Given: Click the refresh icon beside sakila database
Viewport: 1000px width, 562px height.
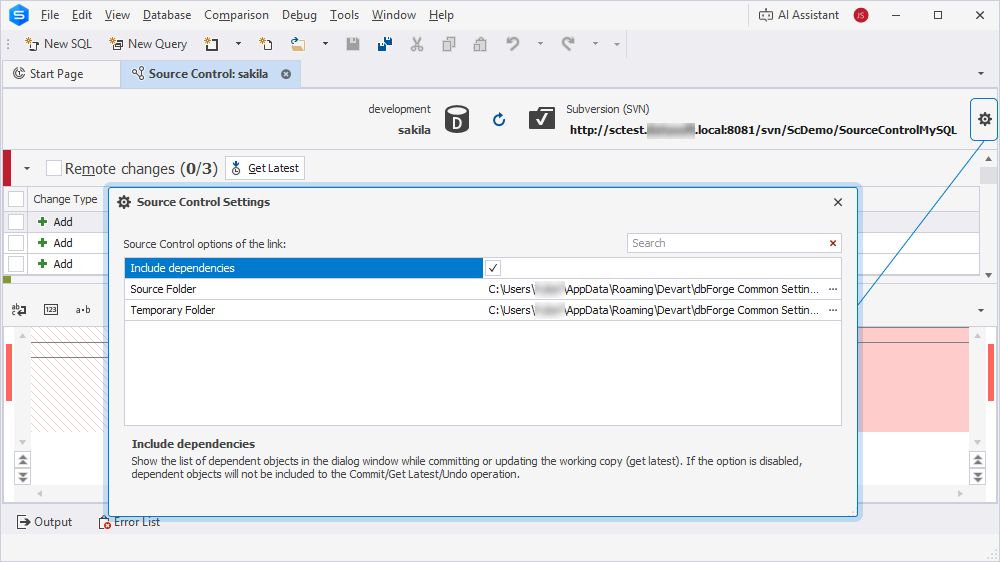Looking at the screenshot, I should pyautogui.click(x=499, y=120).
